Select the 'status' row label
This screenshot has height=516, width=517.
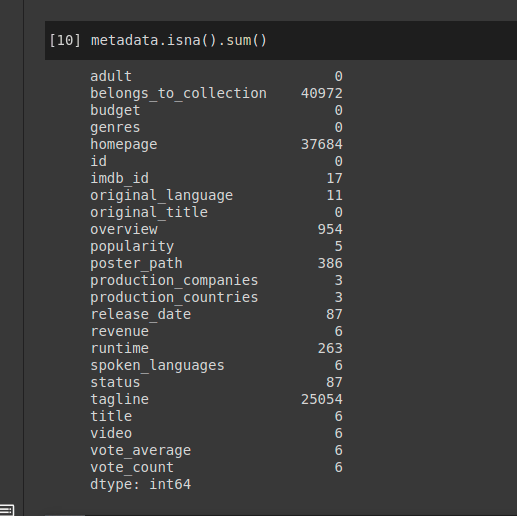click(115, 382)
